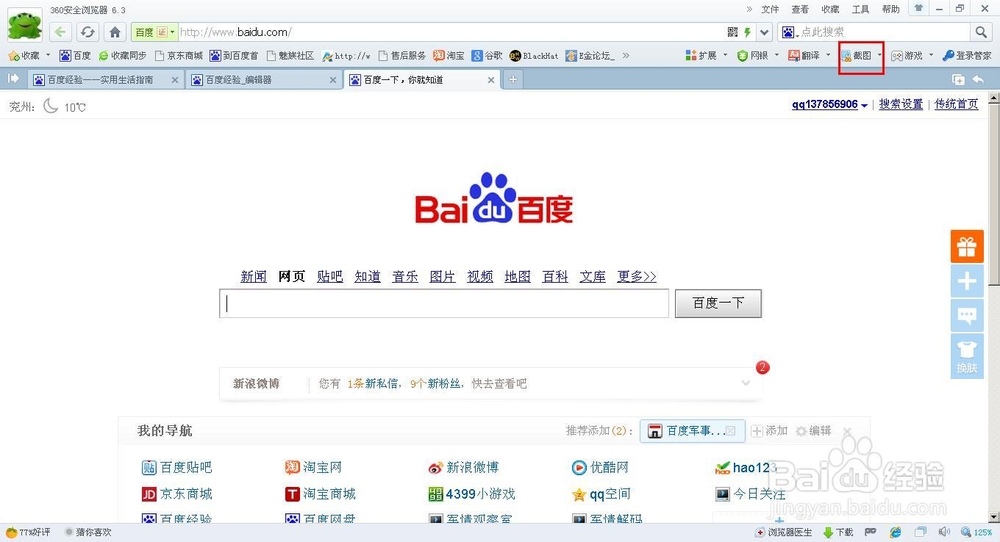The height and width of the screenshot is (542, 1000).
Task: Open the dropdown arrow beside 网银
Action: pos(777,55)
